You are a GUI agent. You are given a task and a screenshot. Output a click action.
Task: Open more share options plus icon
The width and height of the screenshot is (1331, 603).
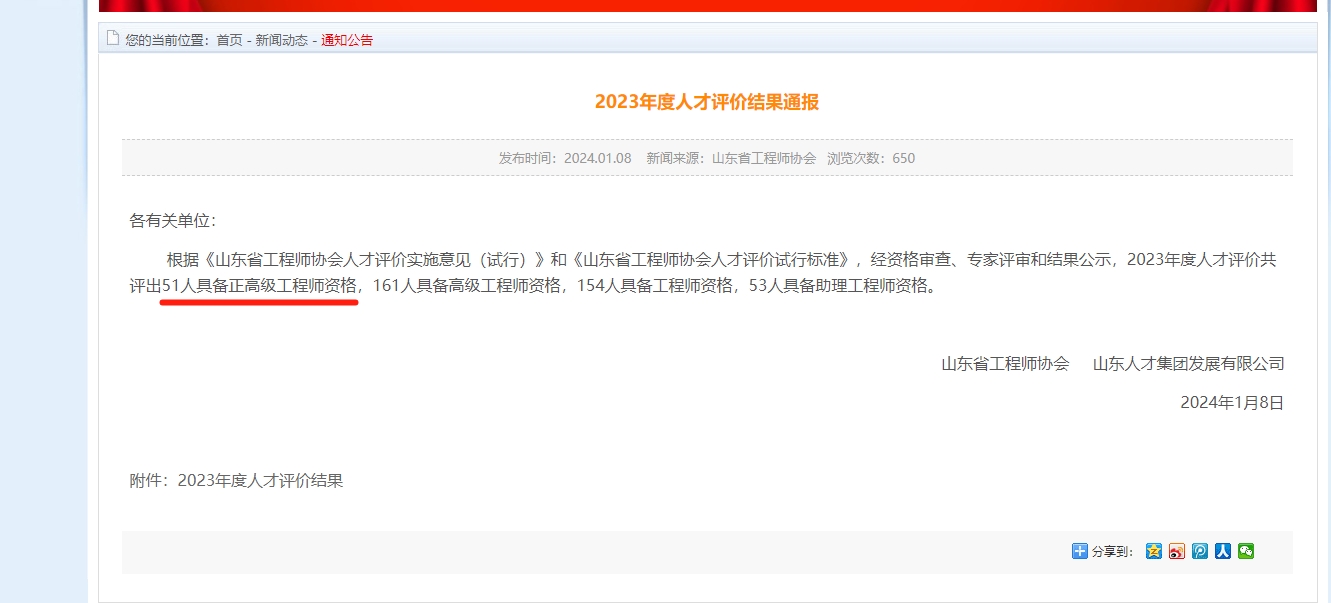(1080, 551)
